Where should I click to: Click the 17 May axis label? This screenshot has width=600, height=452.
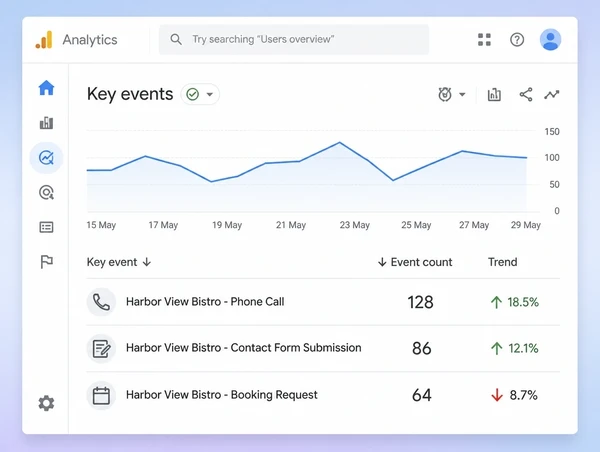point(163,225)
